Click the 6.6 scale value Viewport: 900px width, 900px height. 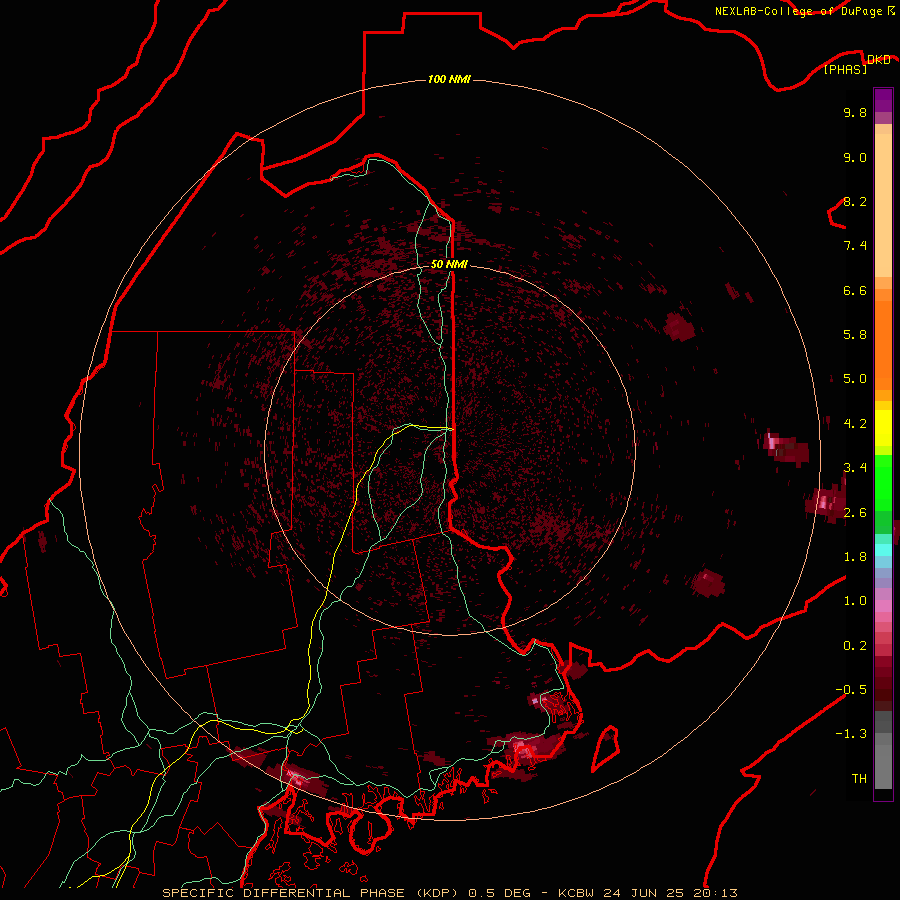point(855,290)
